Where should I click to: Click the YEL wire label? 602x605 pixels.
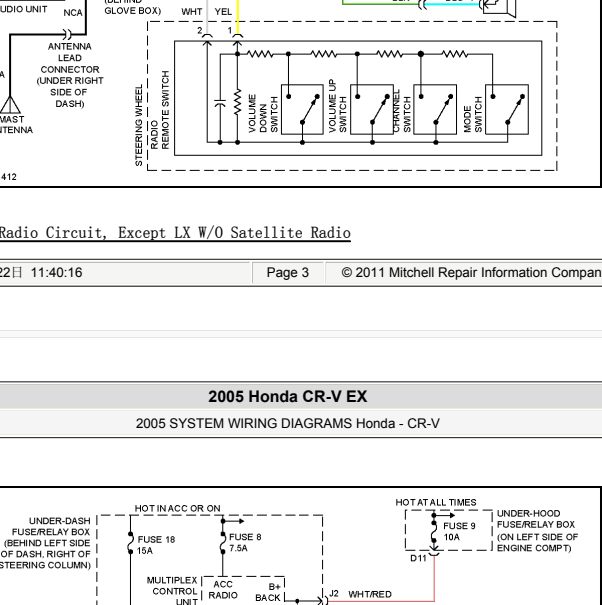pyautogui.click(x=223, y=12)
